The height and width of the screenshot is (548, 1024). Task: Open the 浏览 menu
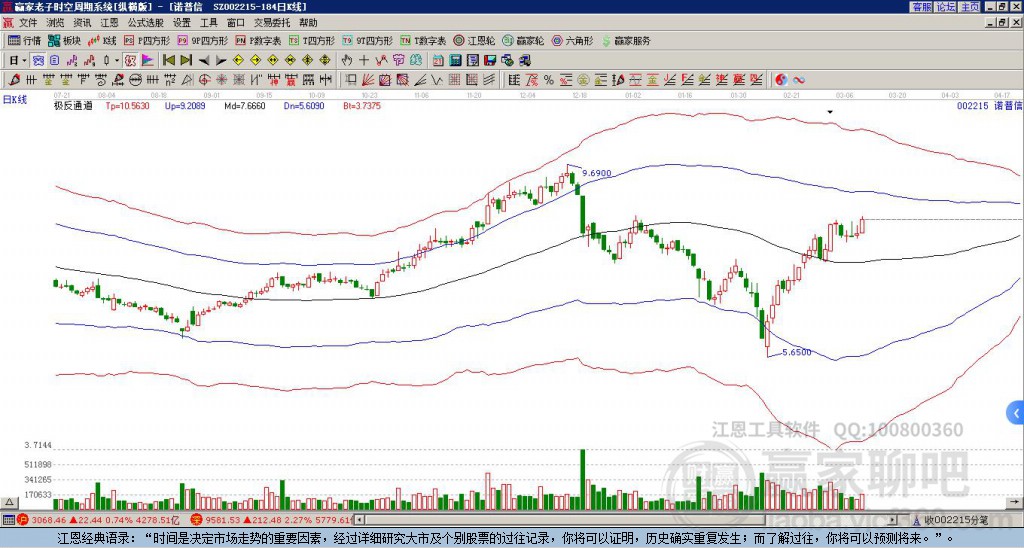click(x=56, y=23)
